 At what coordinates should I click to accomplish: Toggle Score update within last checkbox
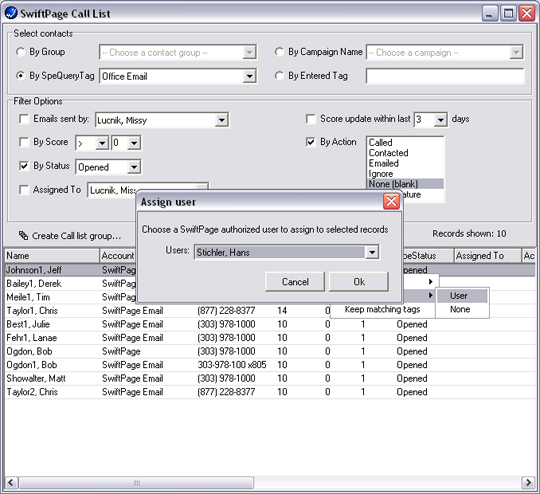(311, 119)
